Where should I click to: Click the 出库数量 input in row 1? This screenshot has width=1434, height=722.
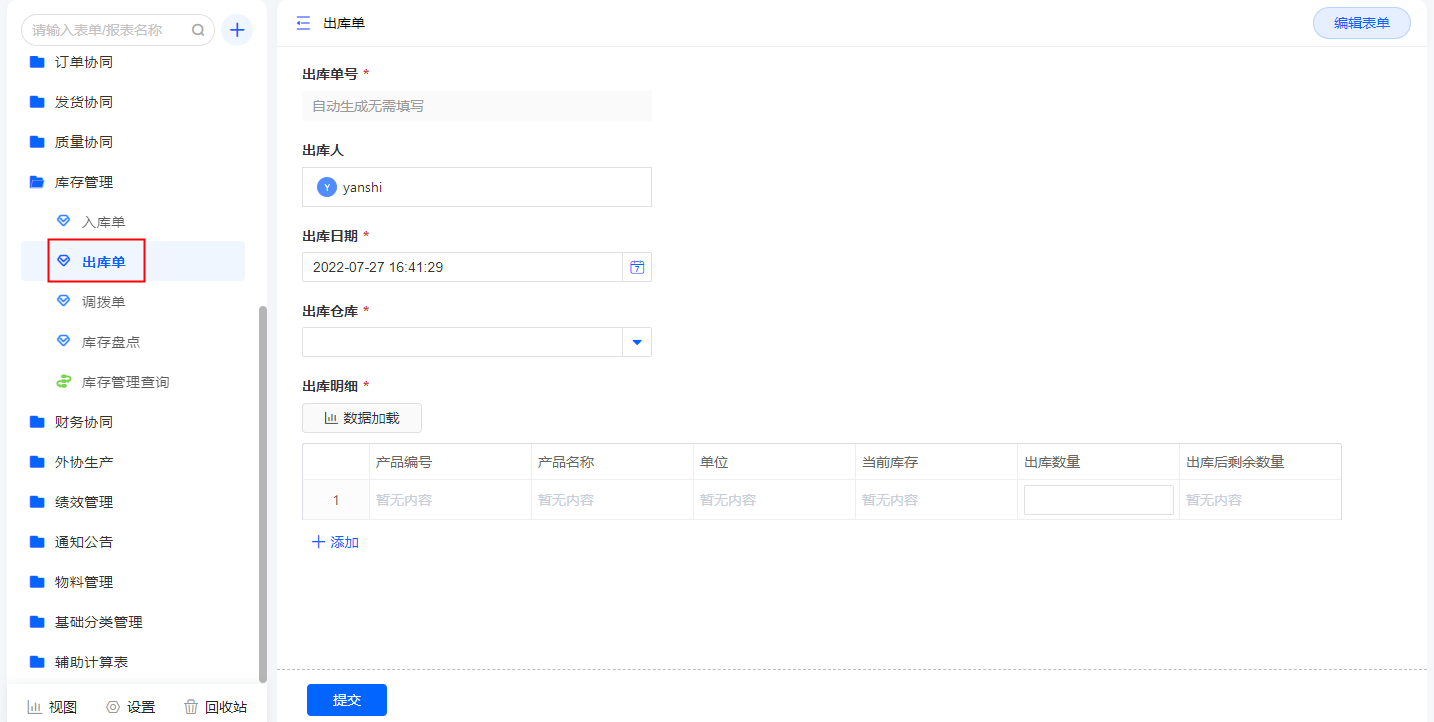click(1098, 500)
